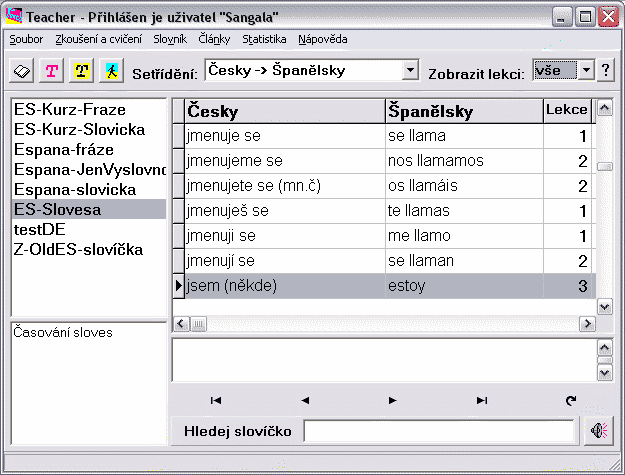Click the 'estoy' translation cell
625x475 pixels.
coord(464,286)
